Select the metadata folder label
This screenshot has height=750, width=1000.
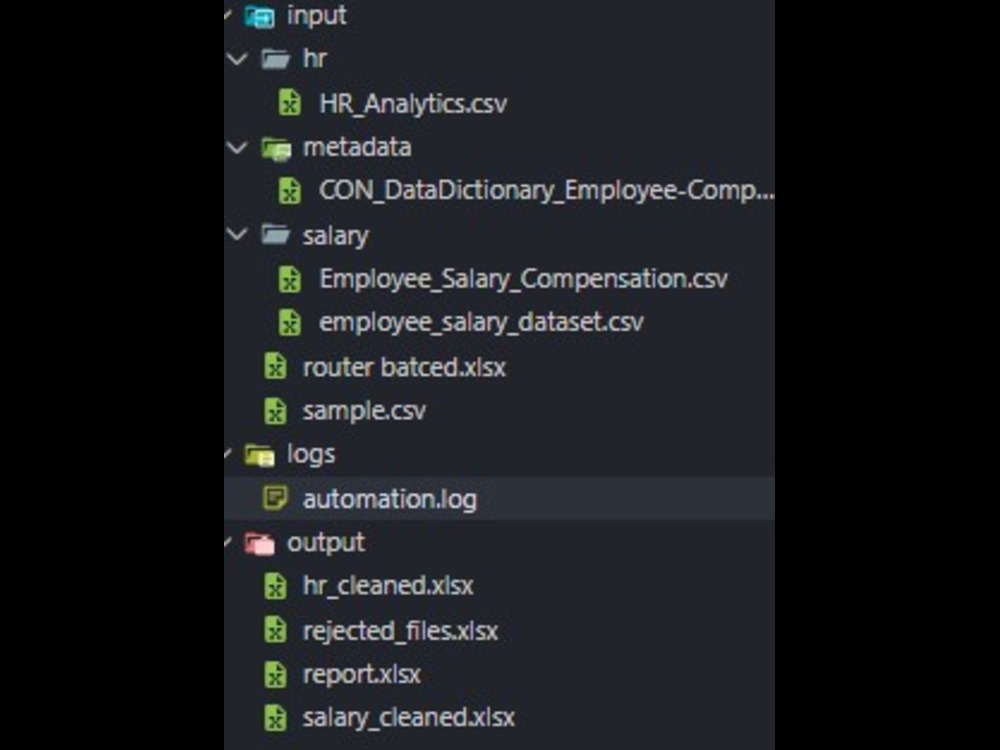357,147
